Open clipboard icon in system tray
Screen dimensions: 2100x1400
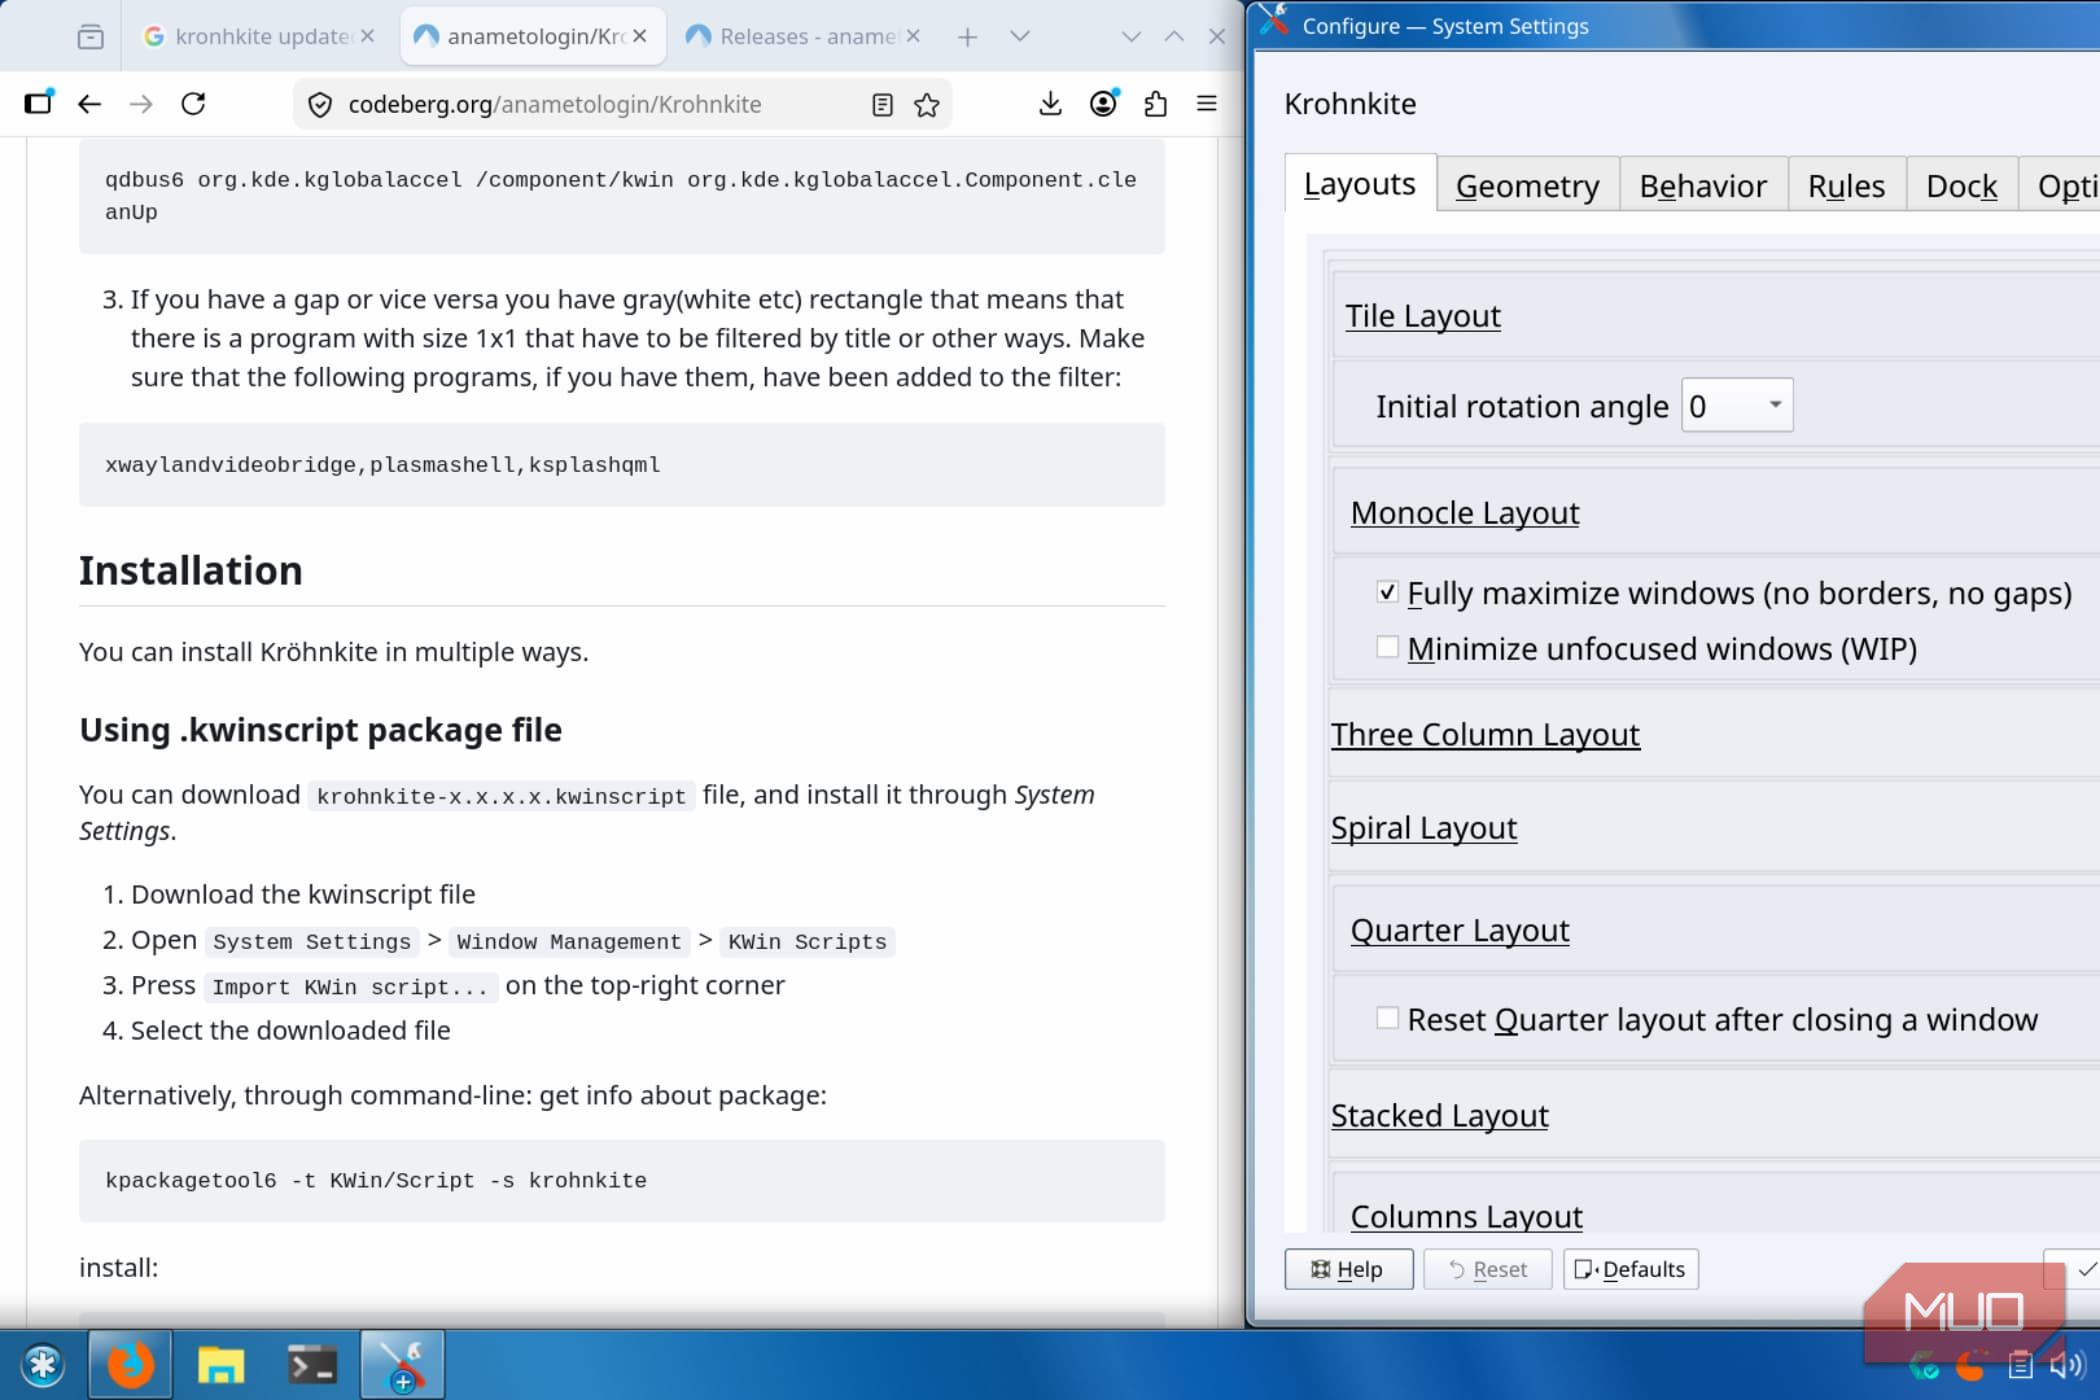(2021, 1365)
